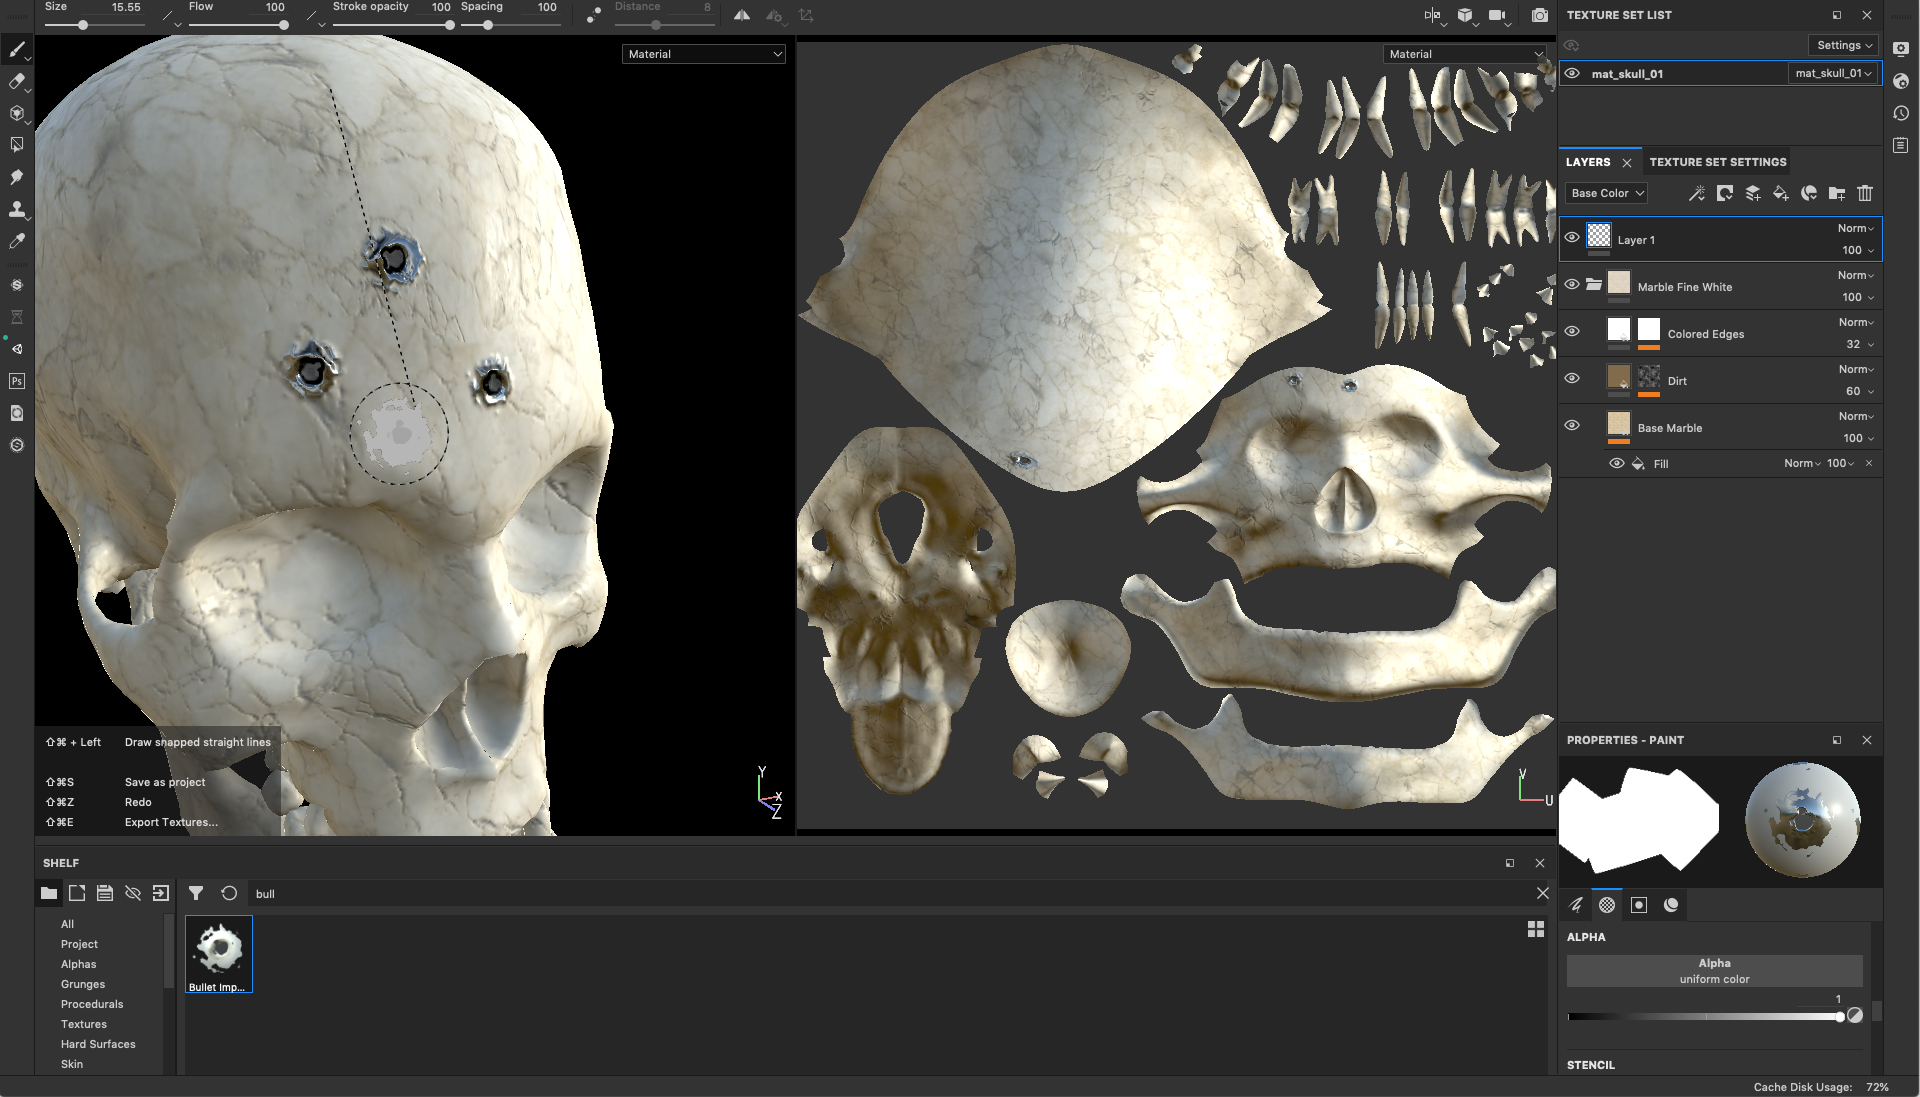The image size is (1920, 1097).
Task: Select the Bullet Impact alpha thumbnail
Action: pyautogui.click(x=219, y=951)
